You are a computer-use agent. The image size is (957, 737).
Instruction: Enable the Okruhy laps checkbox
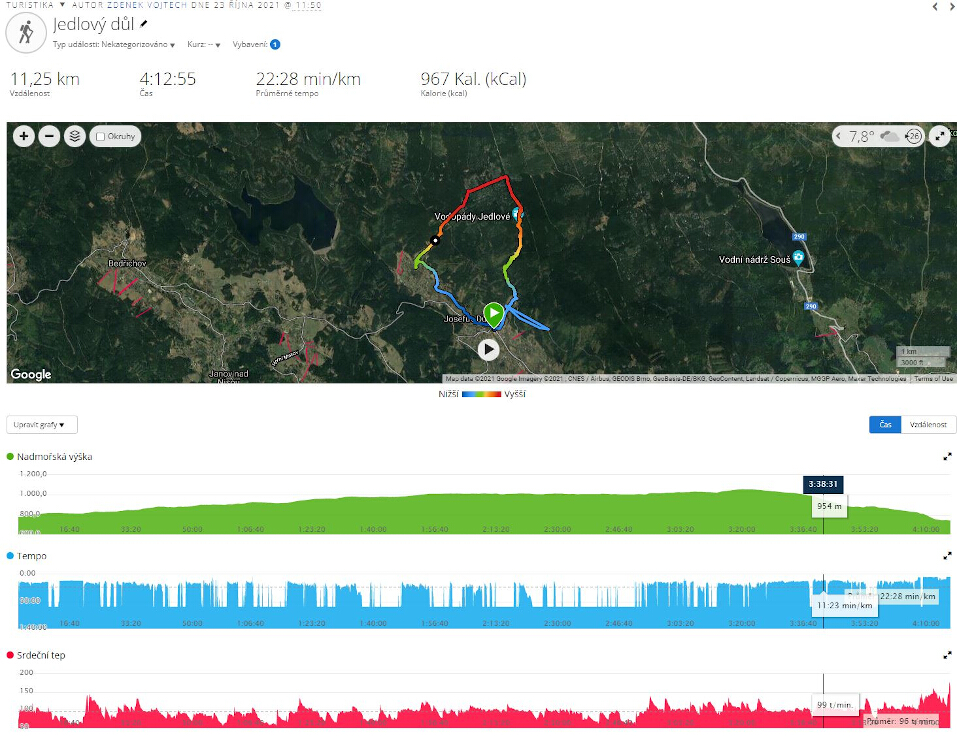tap(101, 137)
